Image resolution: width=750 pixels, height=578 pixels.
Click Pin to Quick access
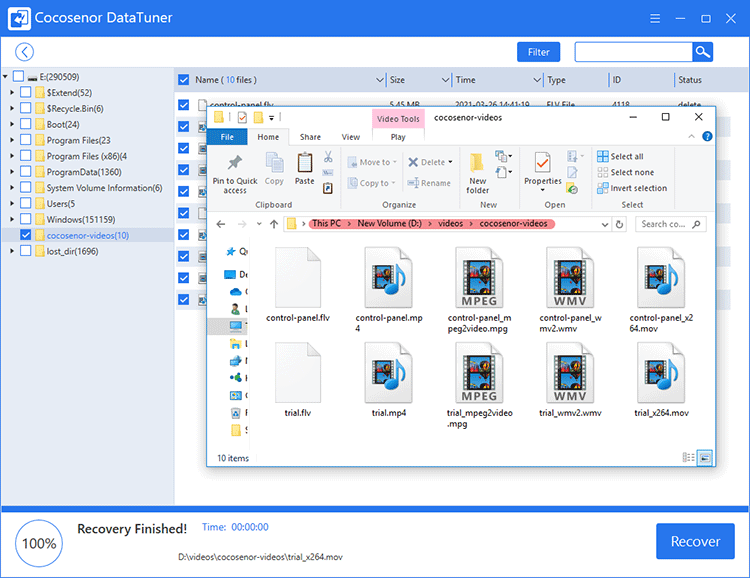pyautogui.click(x=235, y=174)
